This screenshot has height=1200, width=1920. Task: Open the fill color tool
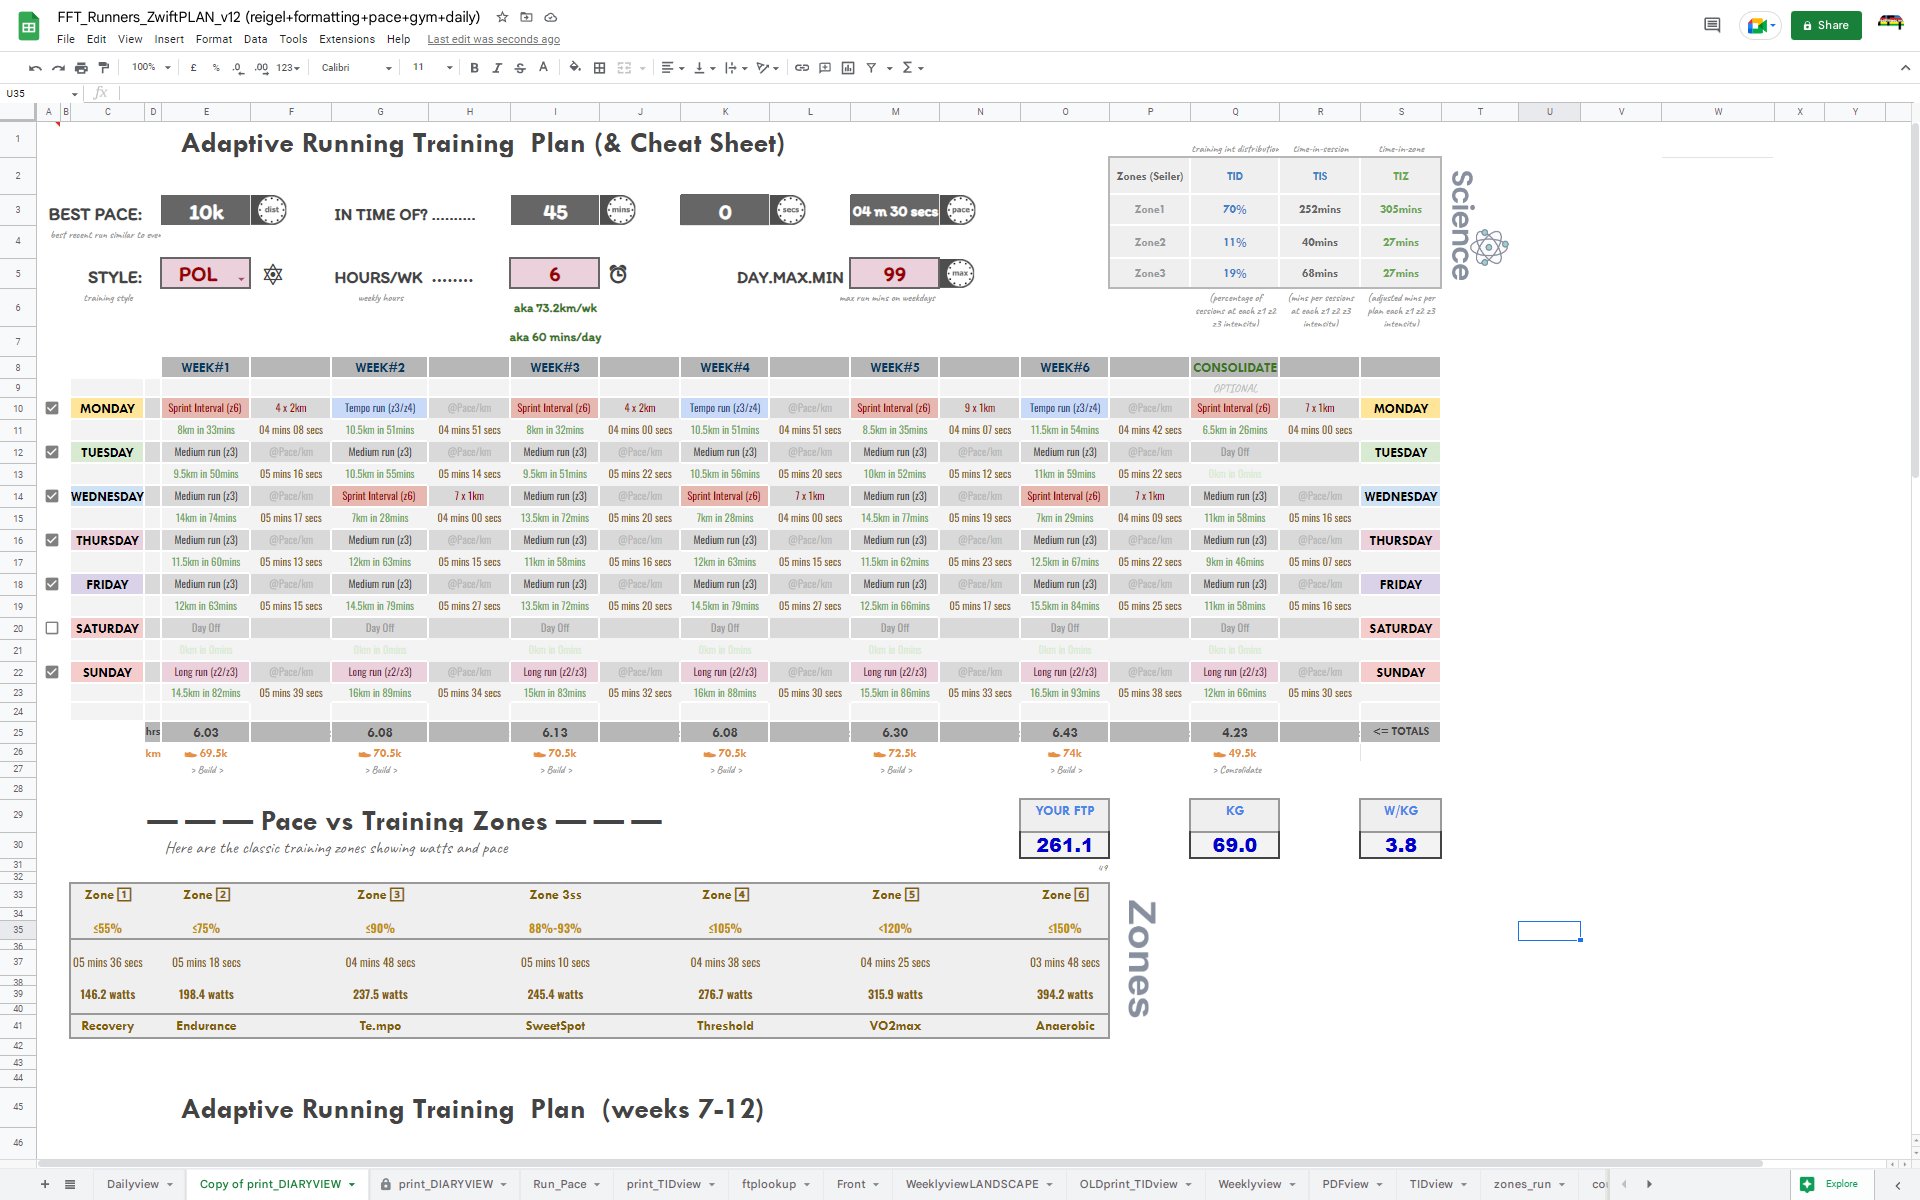pos(575,67)
